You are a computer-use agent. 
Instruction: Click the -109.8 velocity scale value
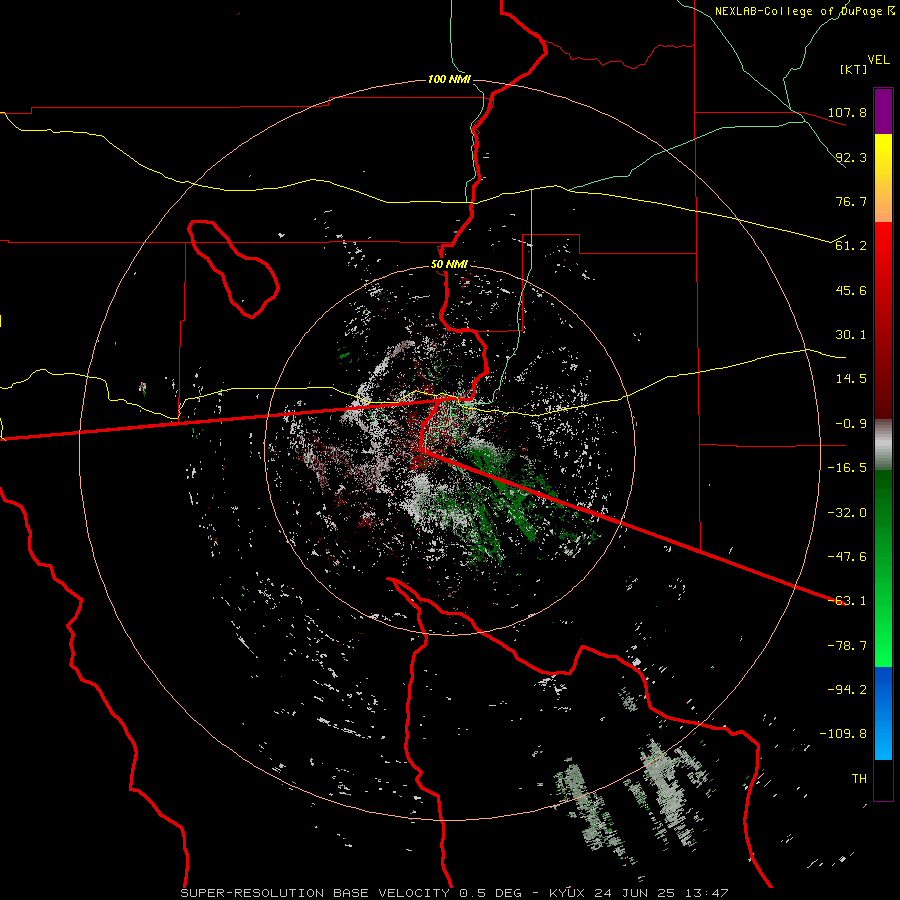point(843,734)
